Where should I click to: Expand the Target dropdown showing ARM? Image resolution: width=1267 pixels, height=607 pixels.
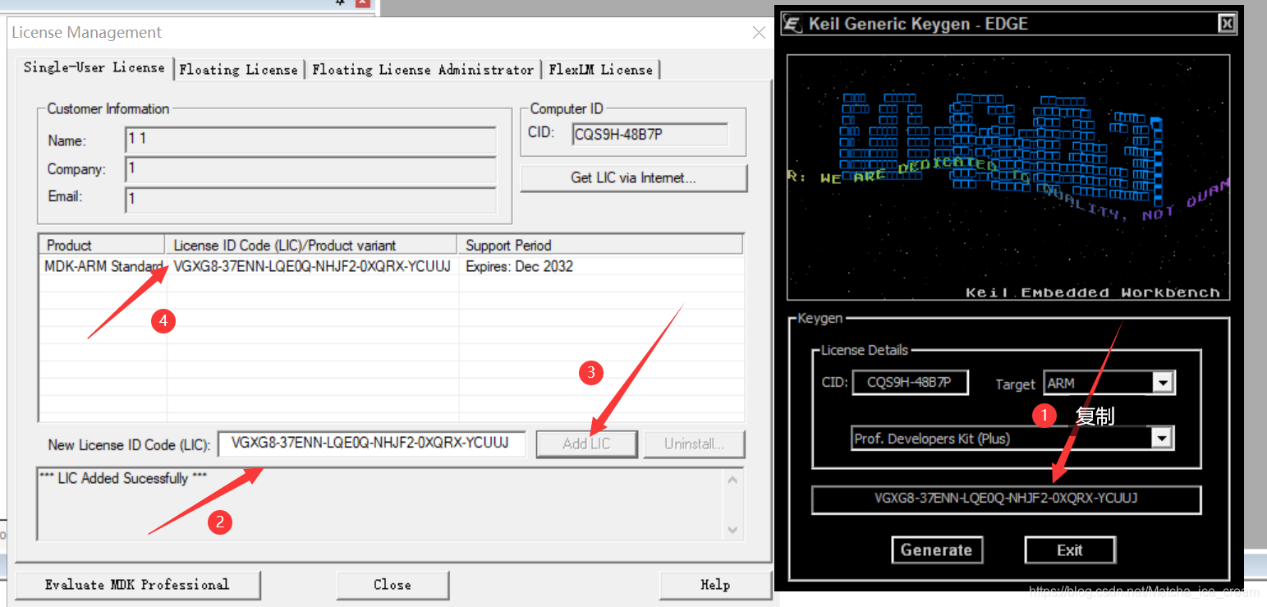pyautogui.click(x=1162, y=383)
